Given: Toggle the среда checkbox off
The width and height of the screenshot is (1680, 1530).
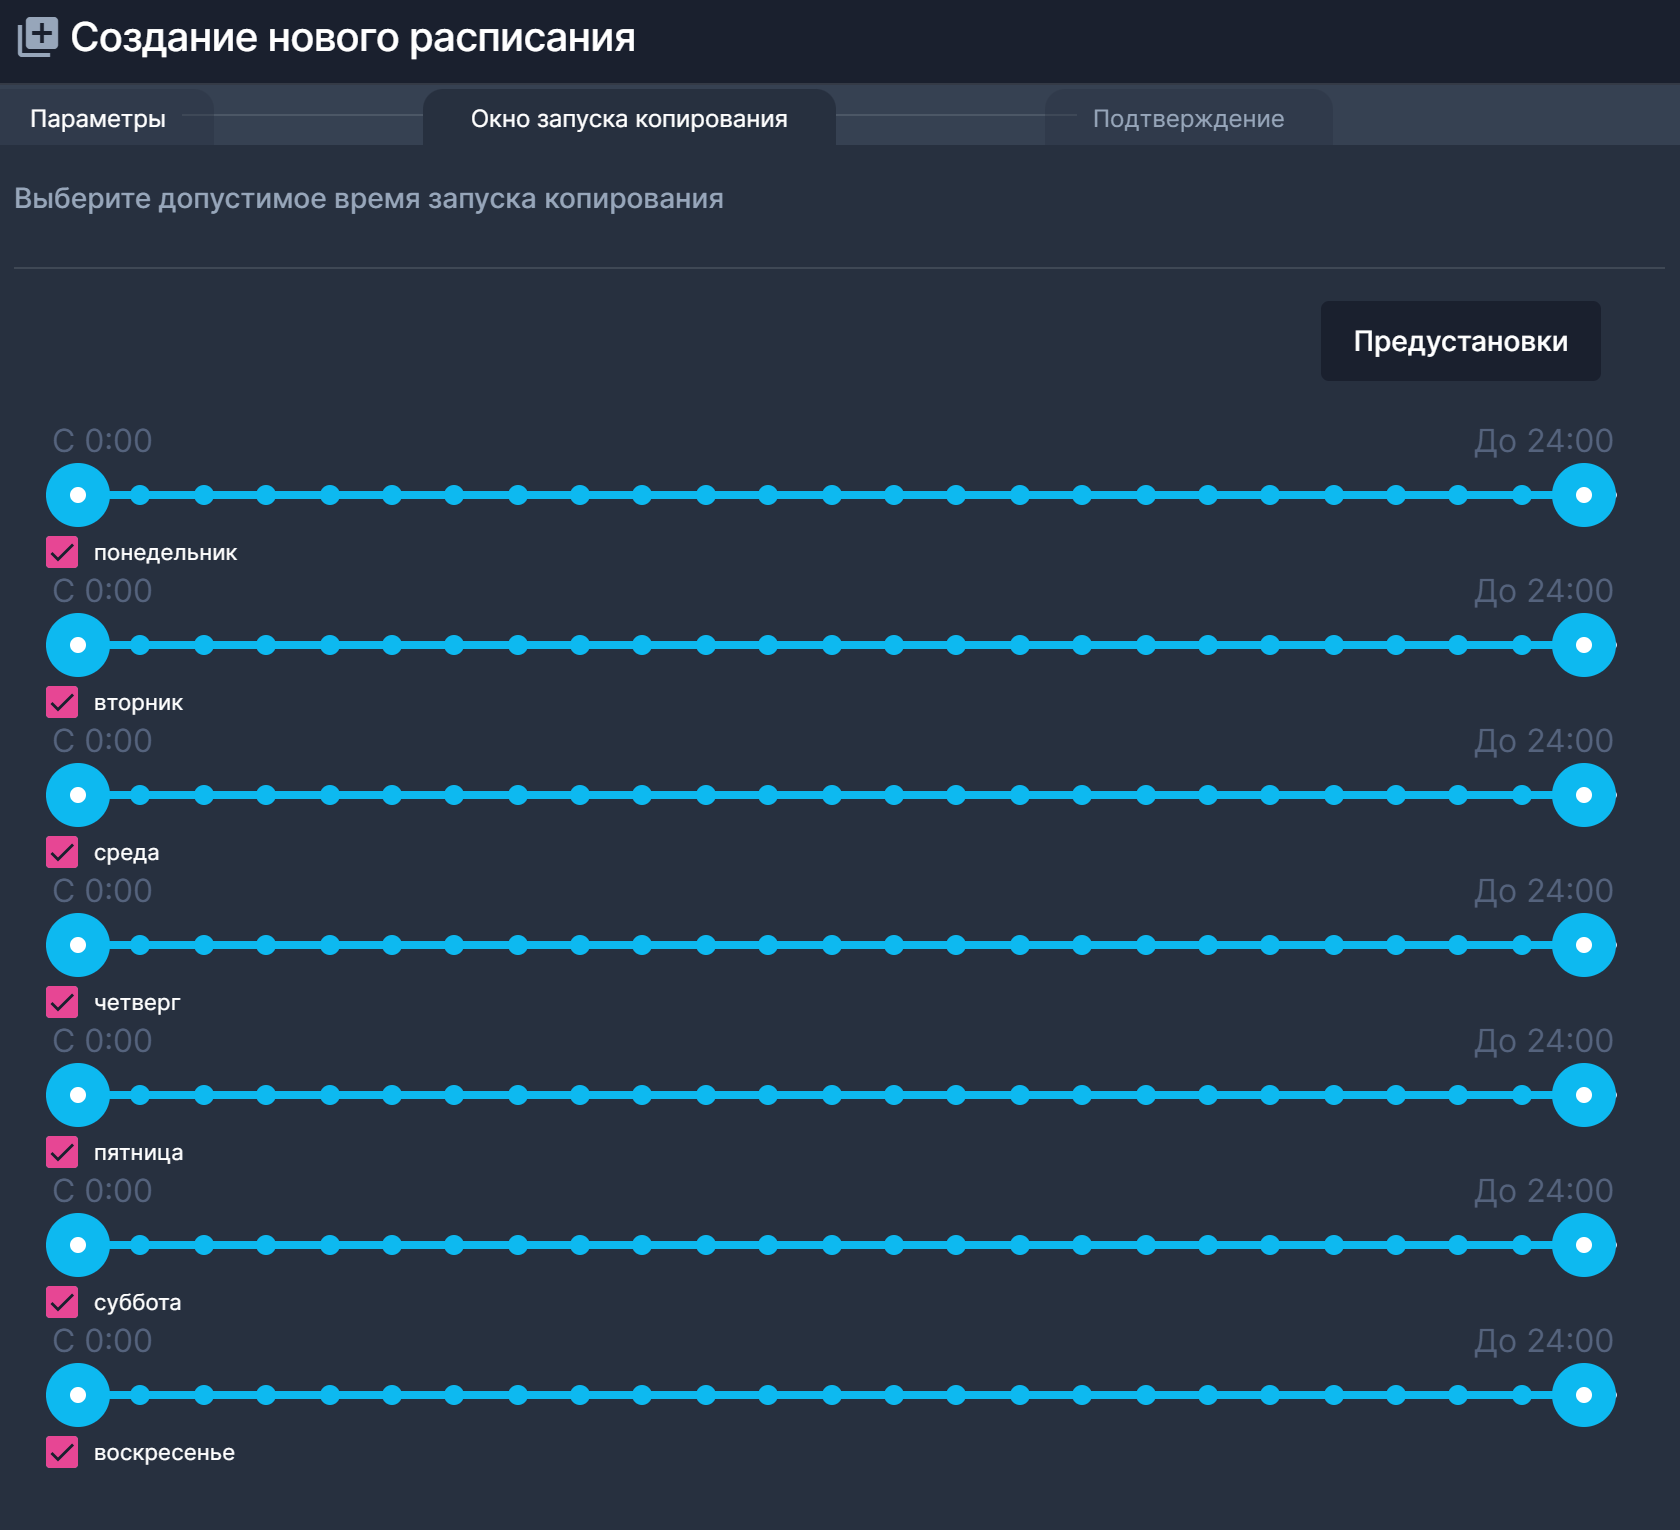Looking at the screenshot, I should [x=61, y=852].
